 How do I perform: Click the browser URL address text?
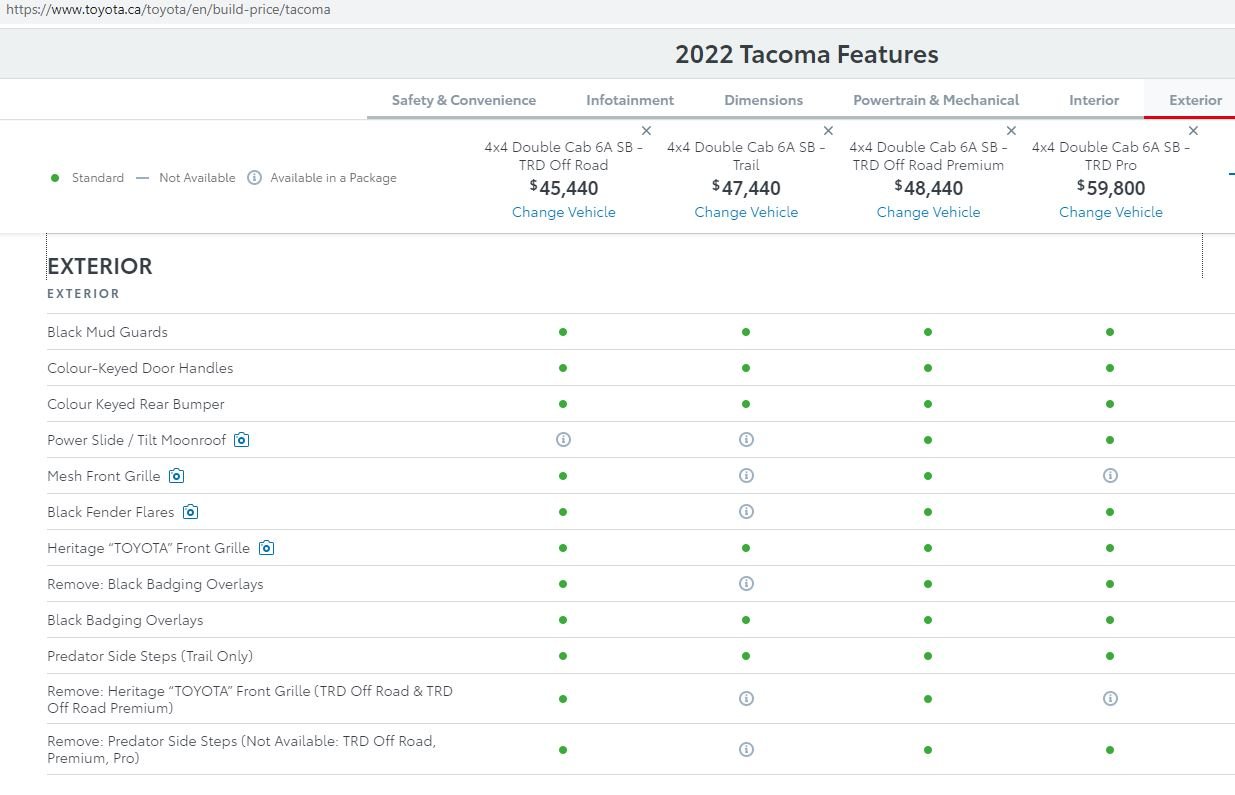[x=168, y=10]
